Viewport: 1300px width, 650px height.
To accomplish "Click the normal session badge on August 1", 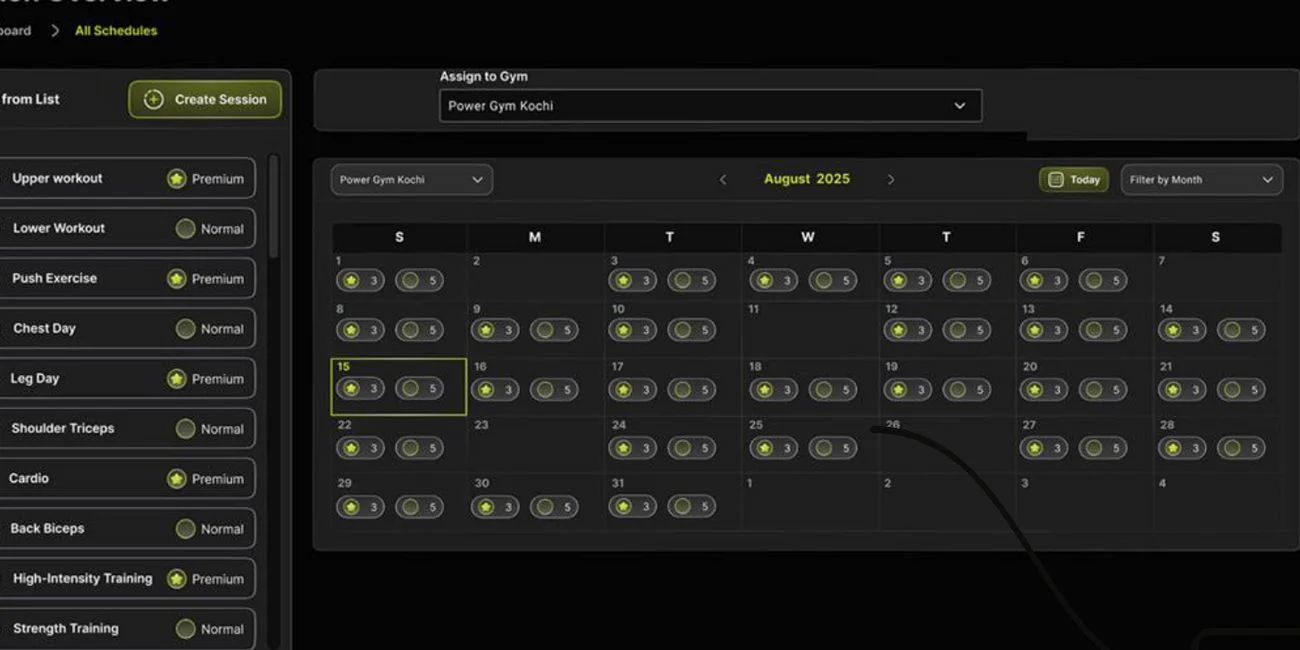I will (x=419, y=281).
